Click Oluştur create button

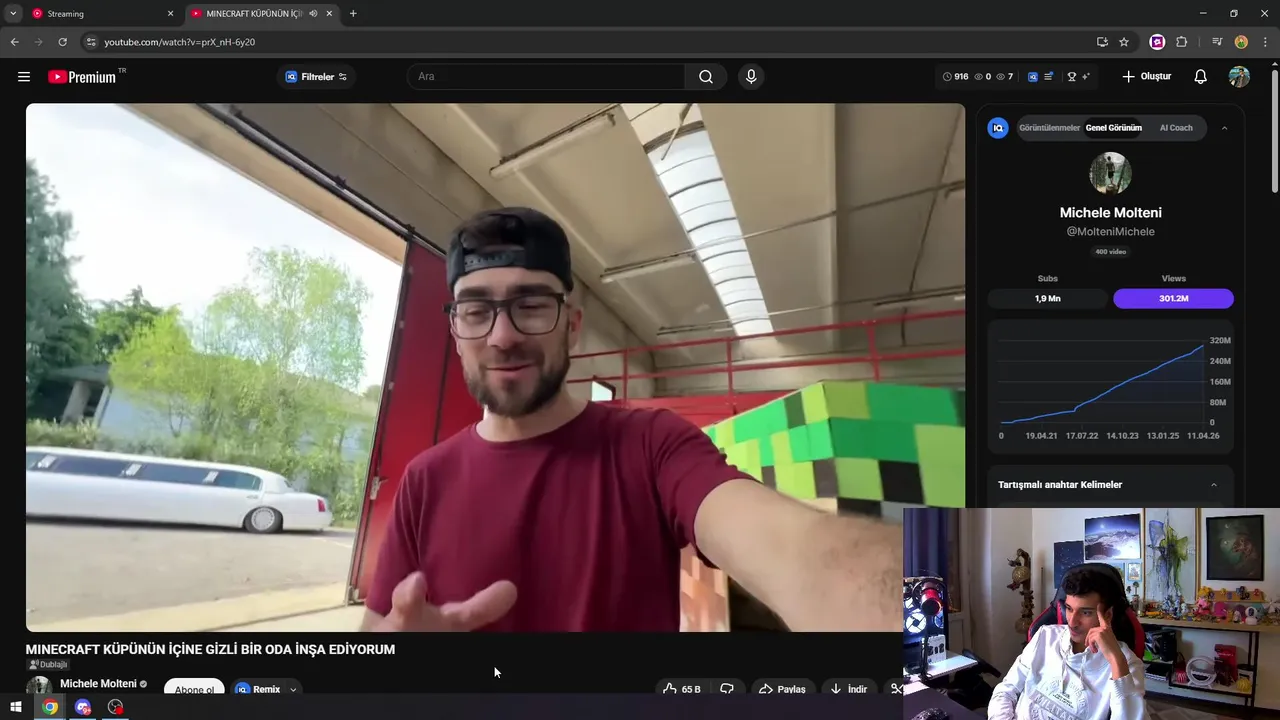(x=1146, y=77)
